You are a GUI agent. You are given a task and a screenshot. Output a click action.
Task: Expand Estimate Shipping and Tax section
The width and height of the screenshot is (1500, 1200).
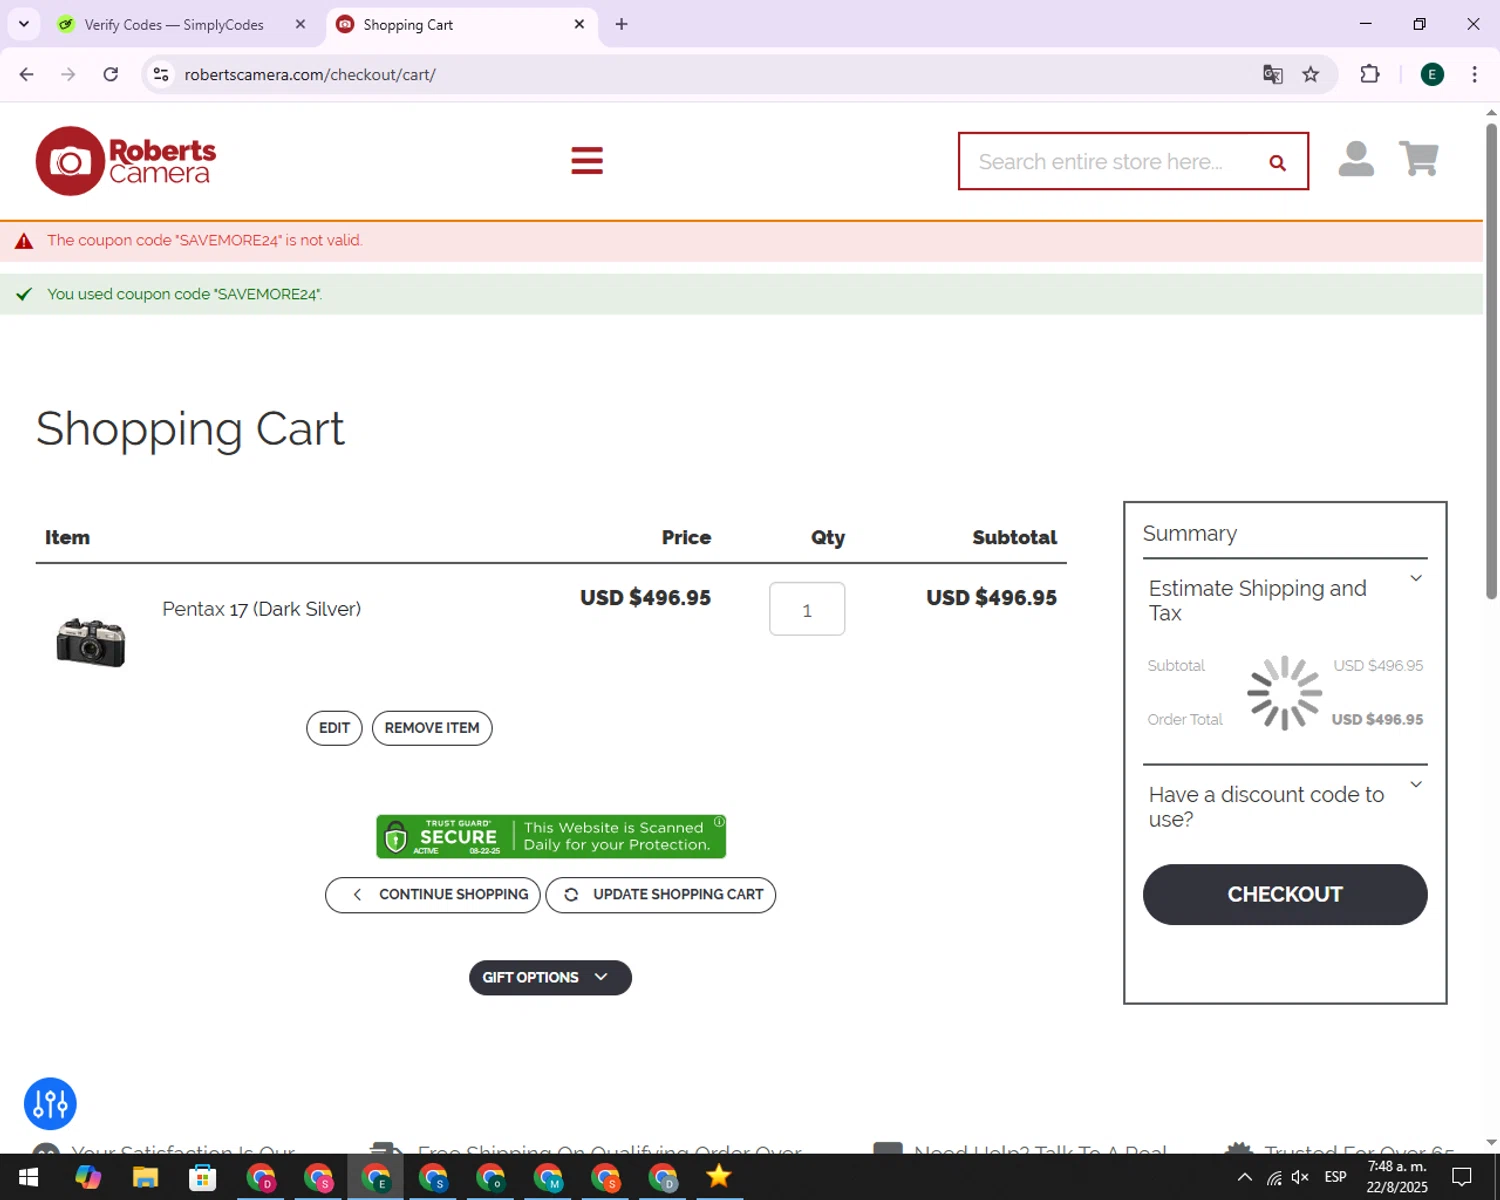pyautogui.click(x=1285, y=600)
